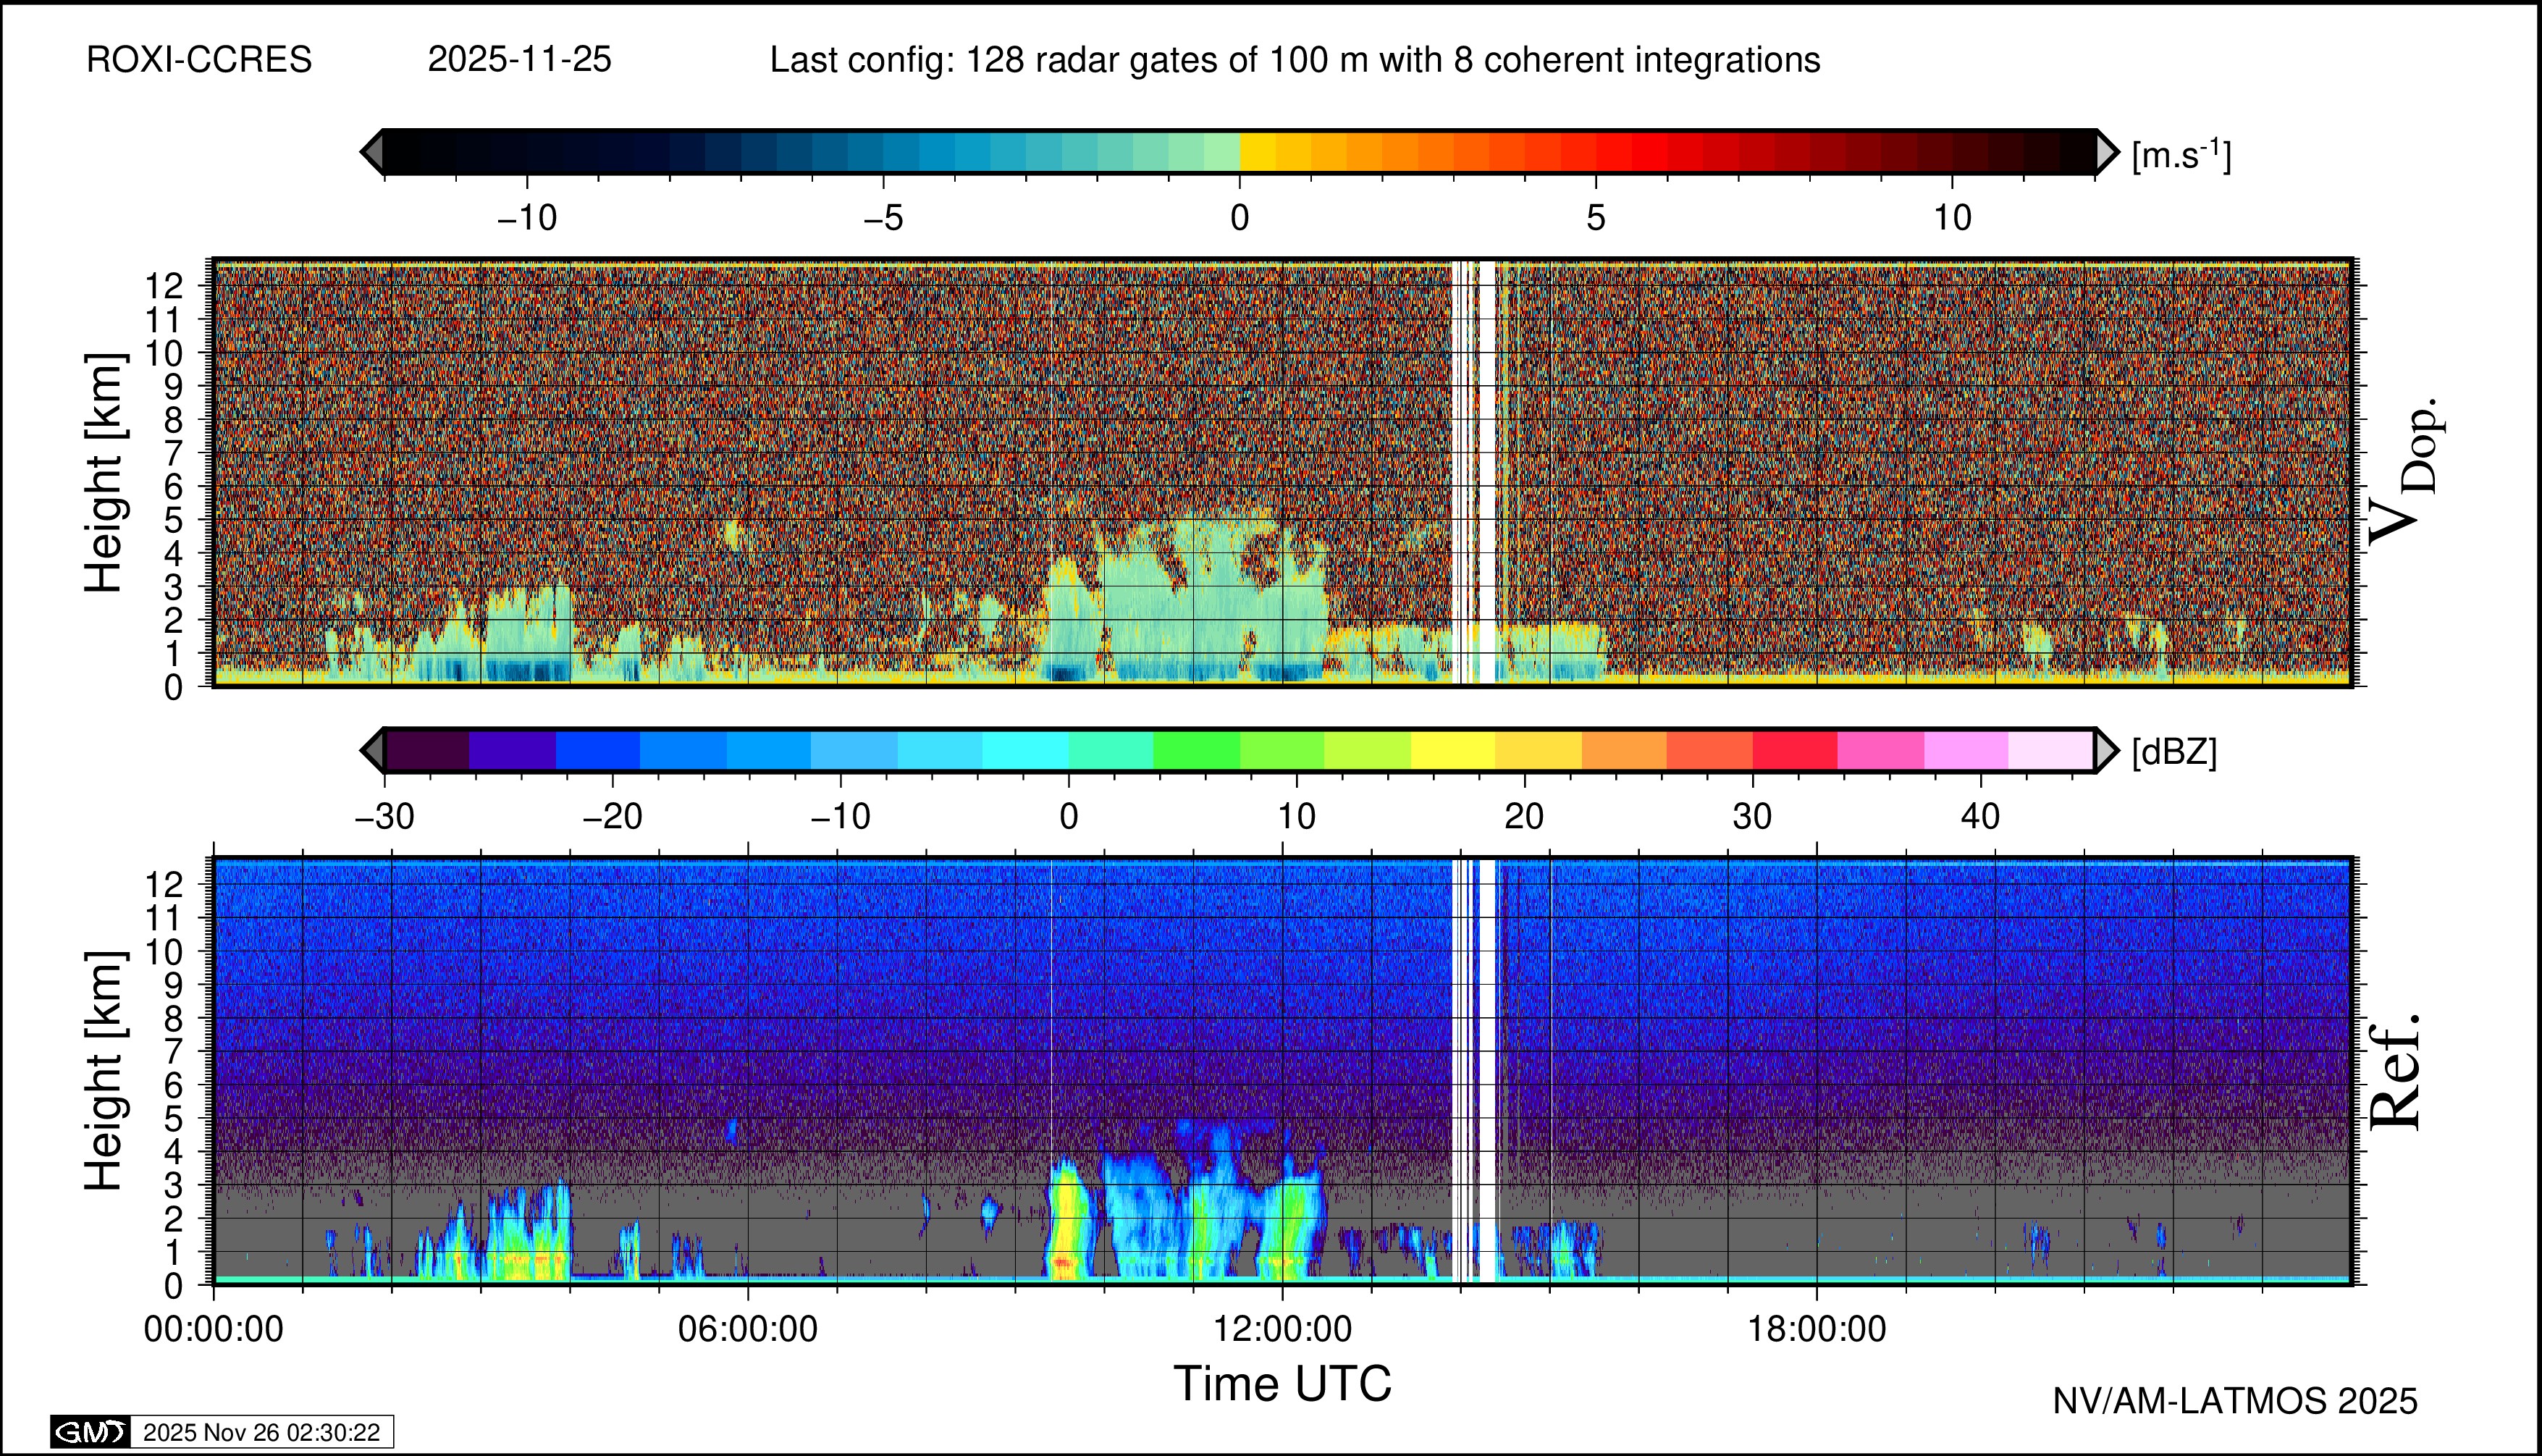Click the GMT logo icon
Screen dimensions: 2542x1456
[90, 1432]
